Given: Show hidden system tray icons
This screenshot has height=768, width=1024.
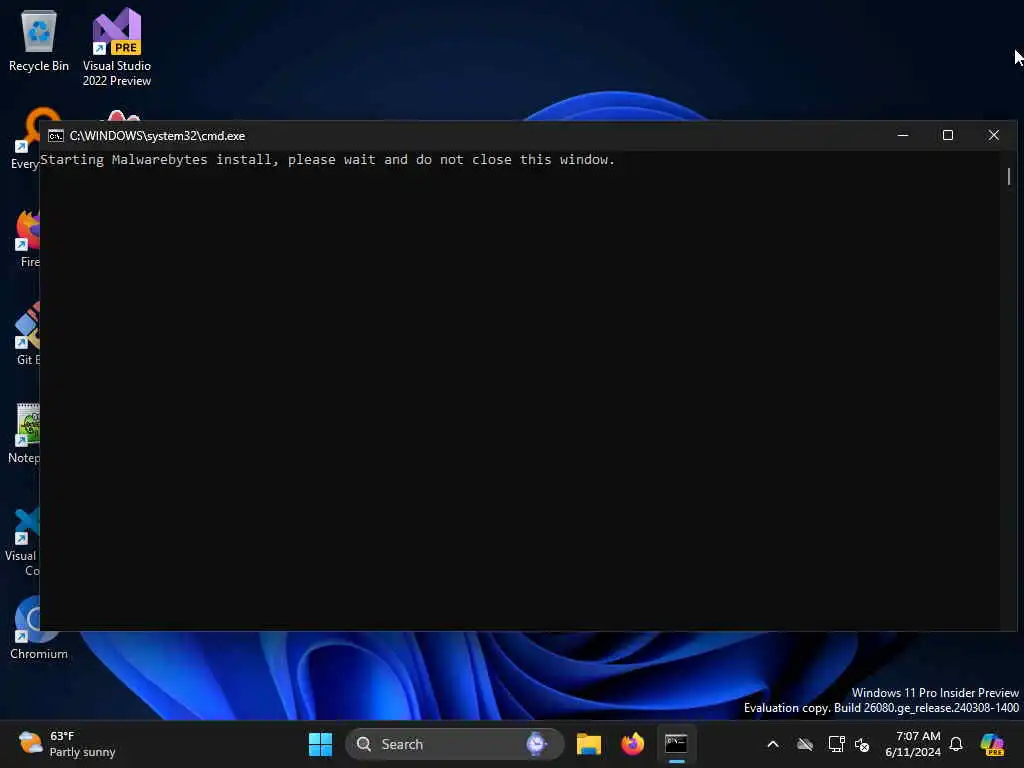Looking at the screenshot, I should (773, 744).
